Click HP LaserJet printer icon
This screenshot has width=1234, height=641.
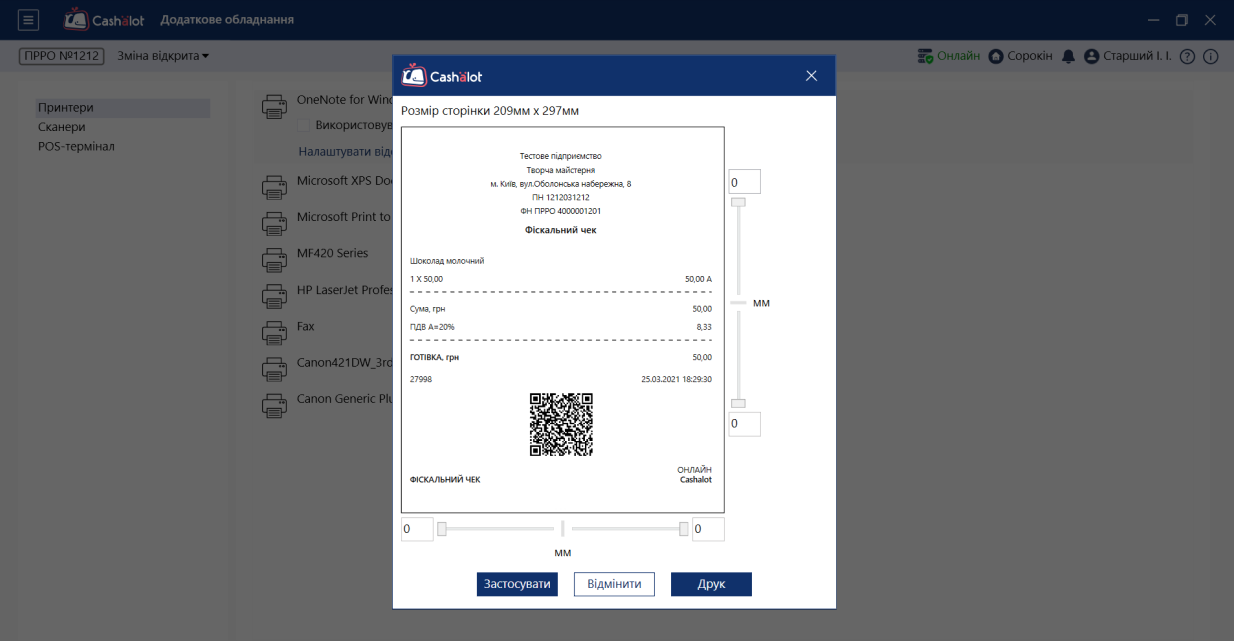(x=274, y=296)
